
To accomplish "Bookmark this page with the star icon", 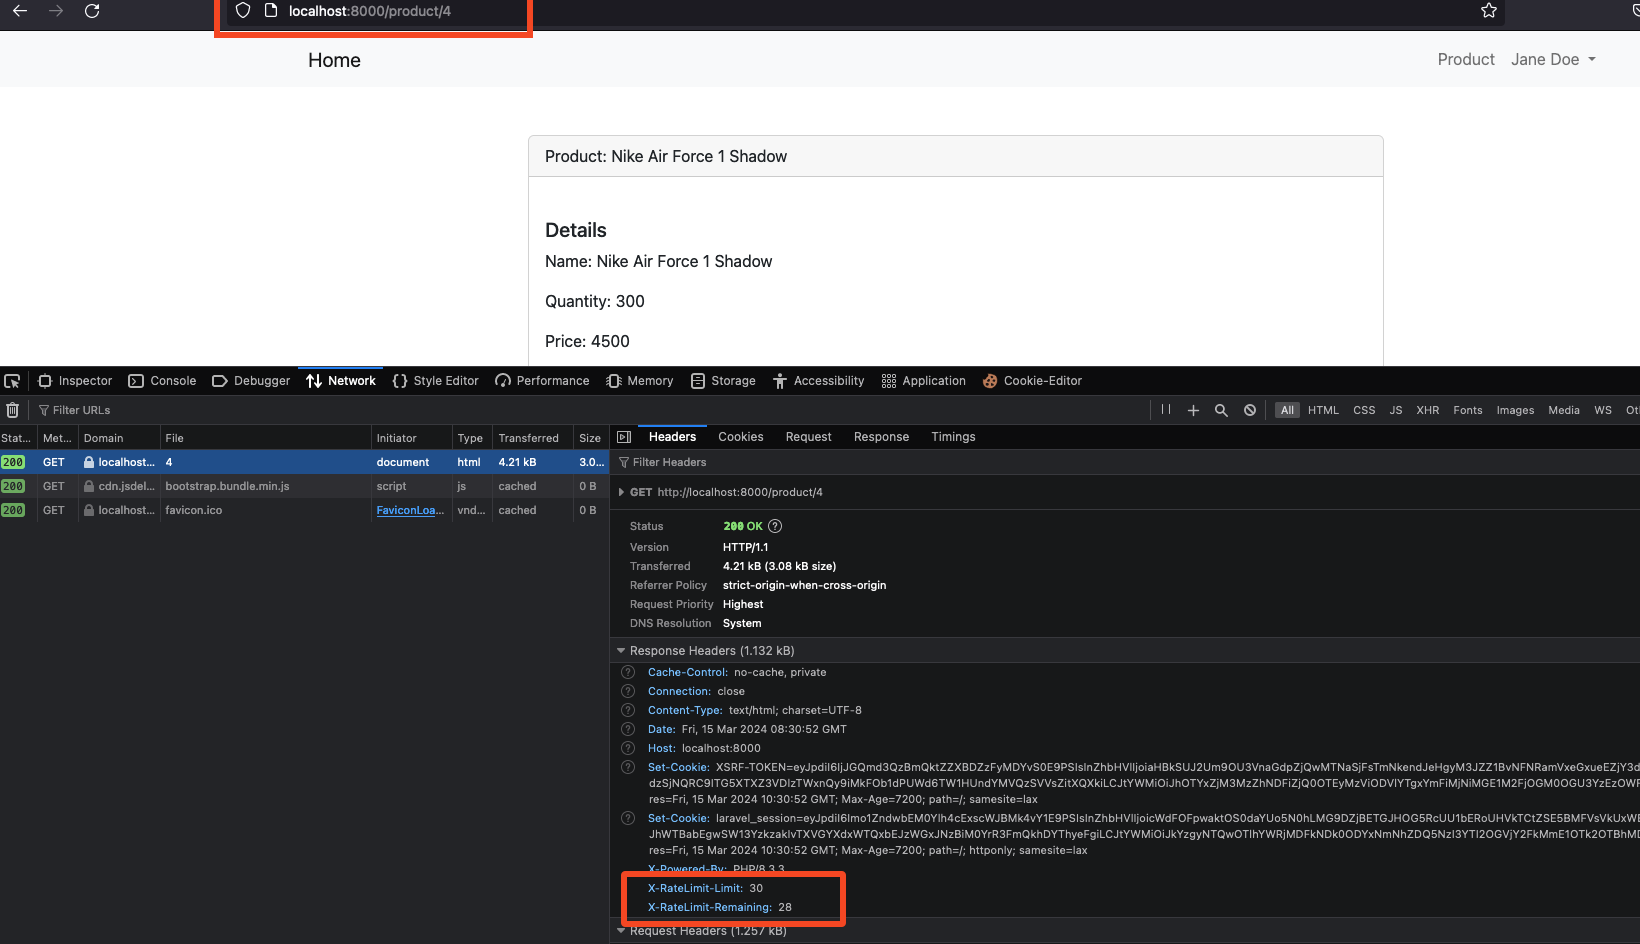I will coord(1489,11).
